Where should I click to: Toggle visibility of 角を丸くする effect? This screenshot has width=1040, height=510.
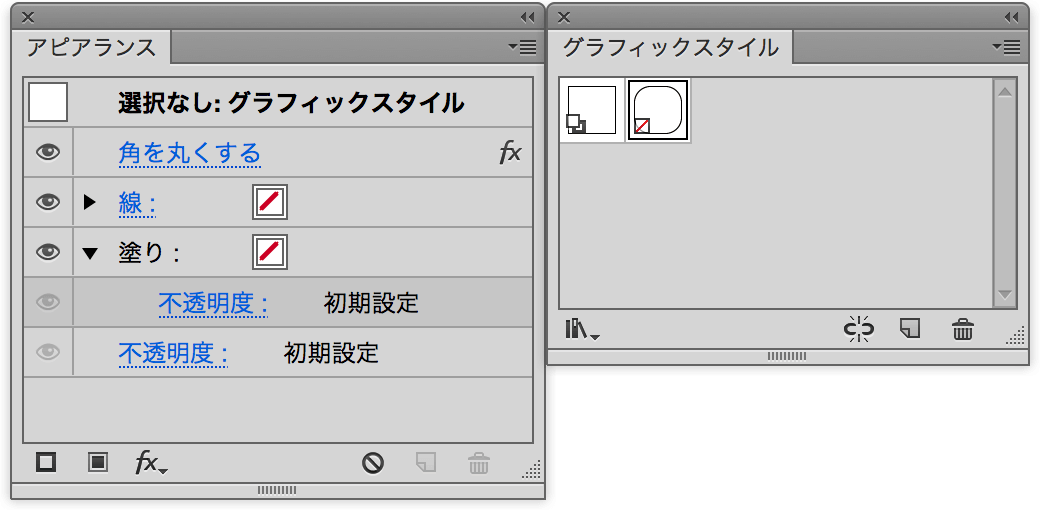(x=48, y=153)
